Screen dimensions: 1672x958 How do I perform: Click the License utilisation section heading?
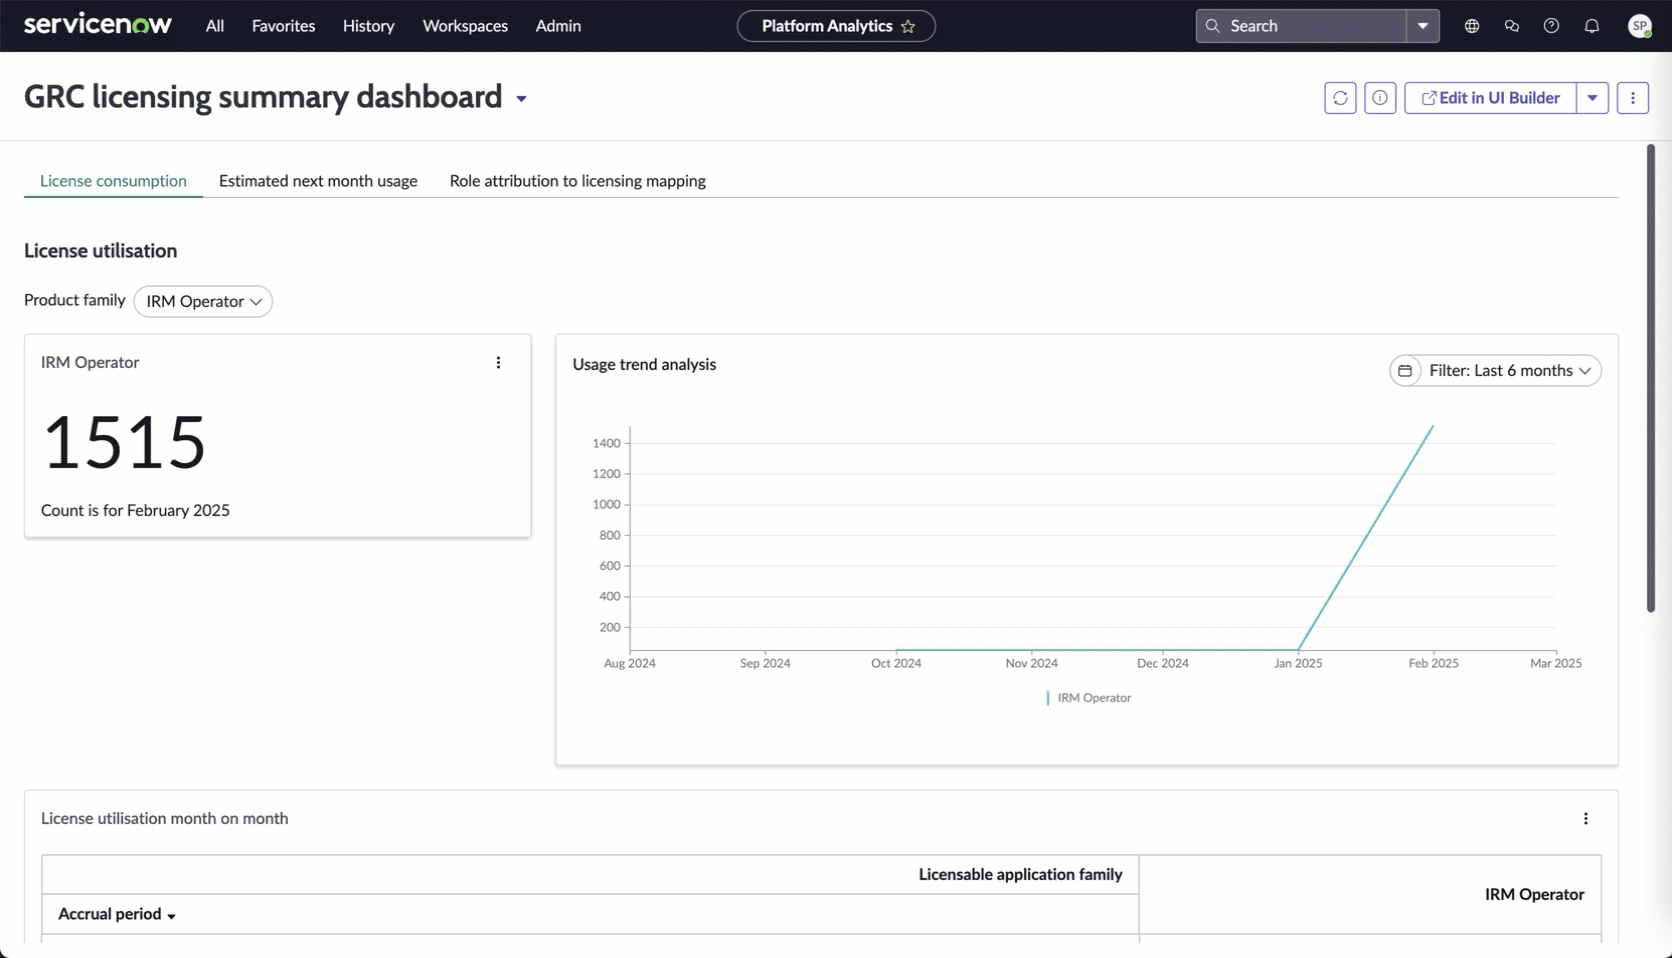click(101, 251)
